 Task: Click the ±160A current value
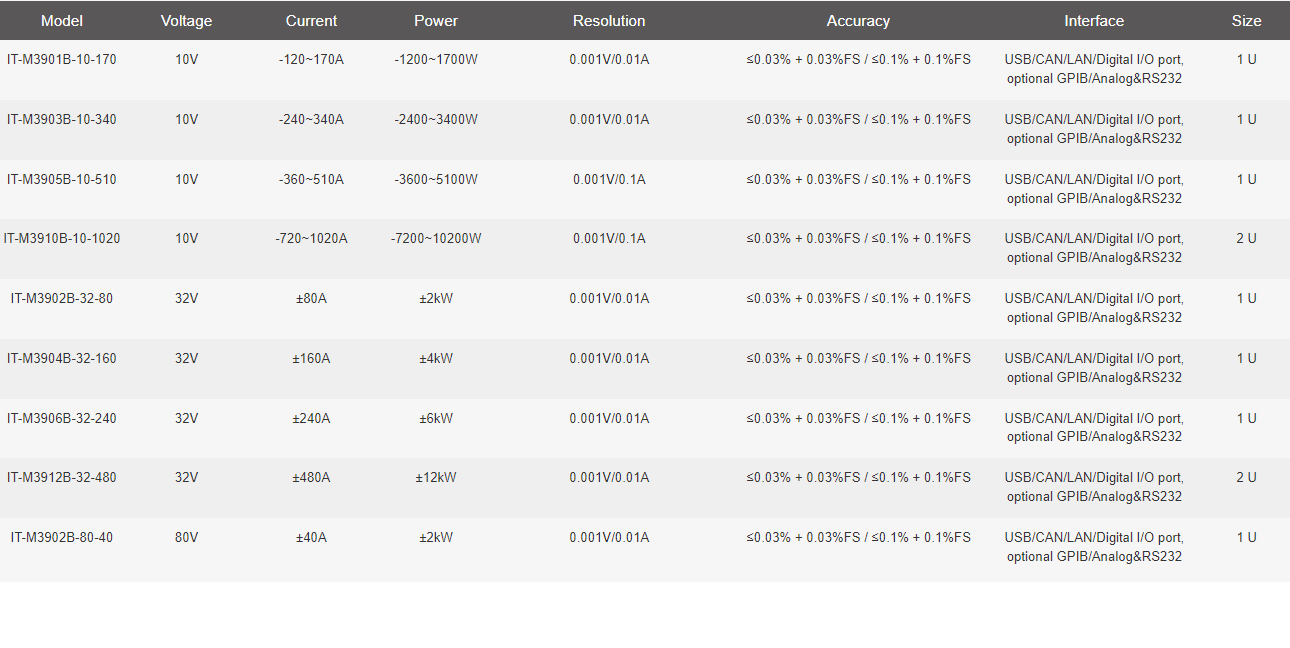click(x=311, y=358)
